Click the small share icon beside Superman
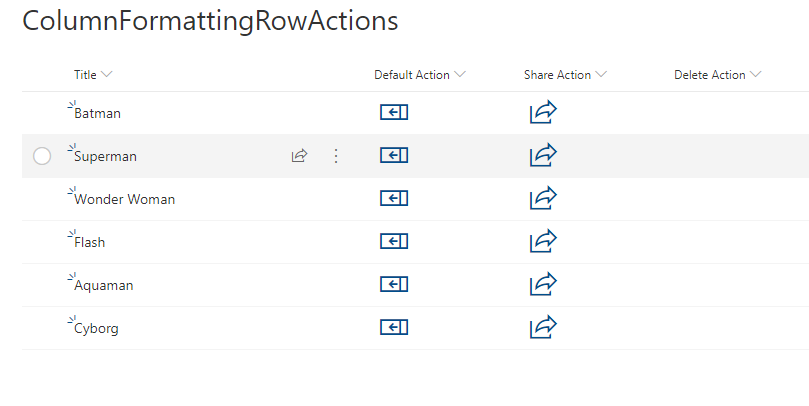This screenshot has height=406, width=809. click(x=299, y=156)
